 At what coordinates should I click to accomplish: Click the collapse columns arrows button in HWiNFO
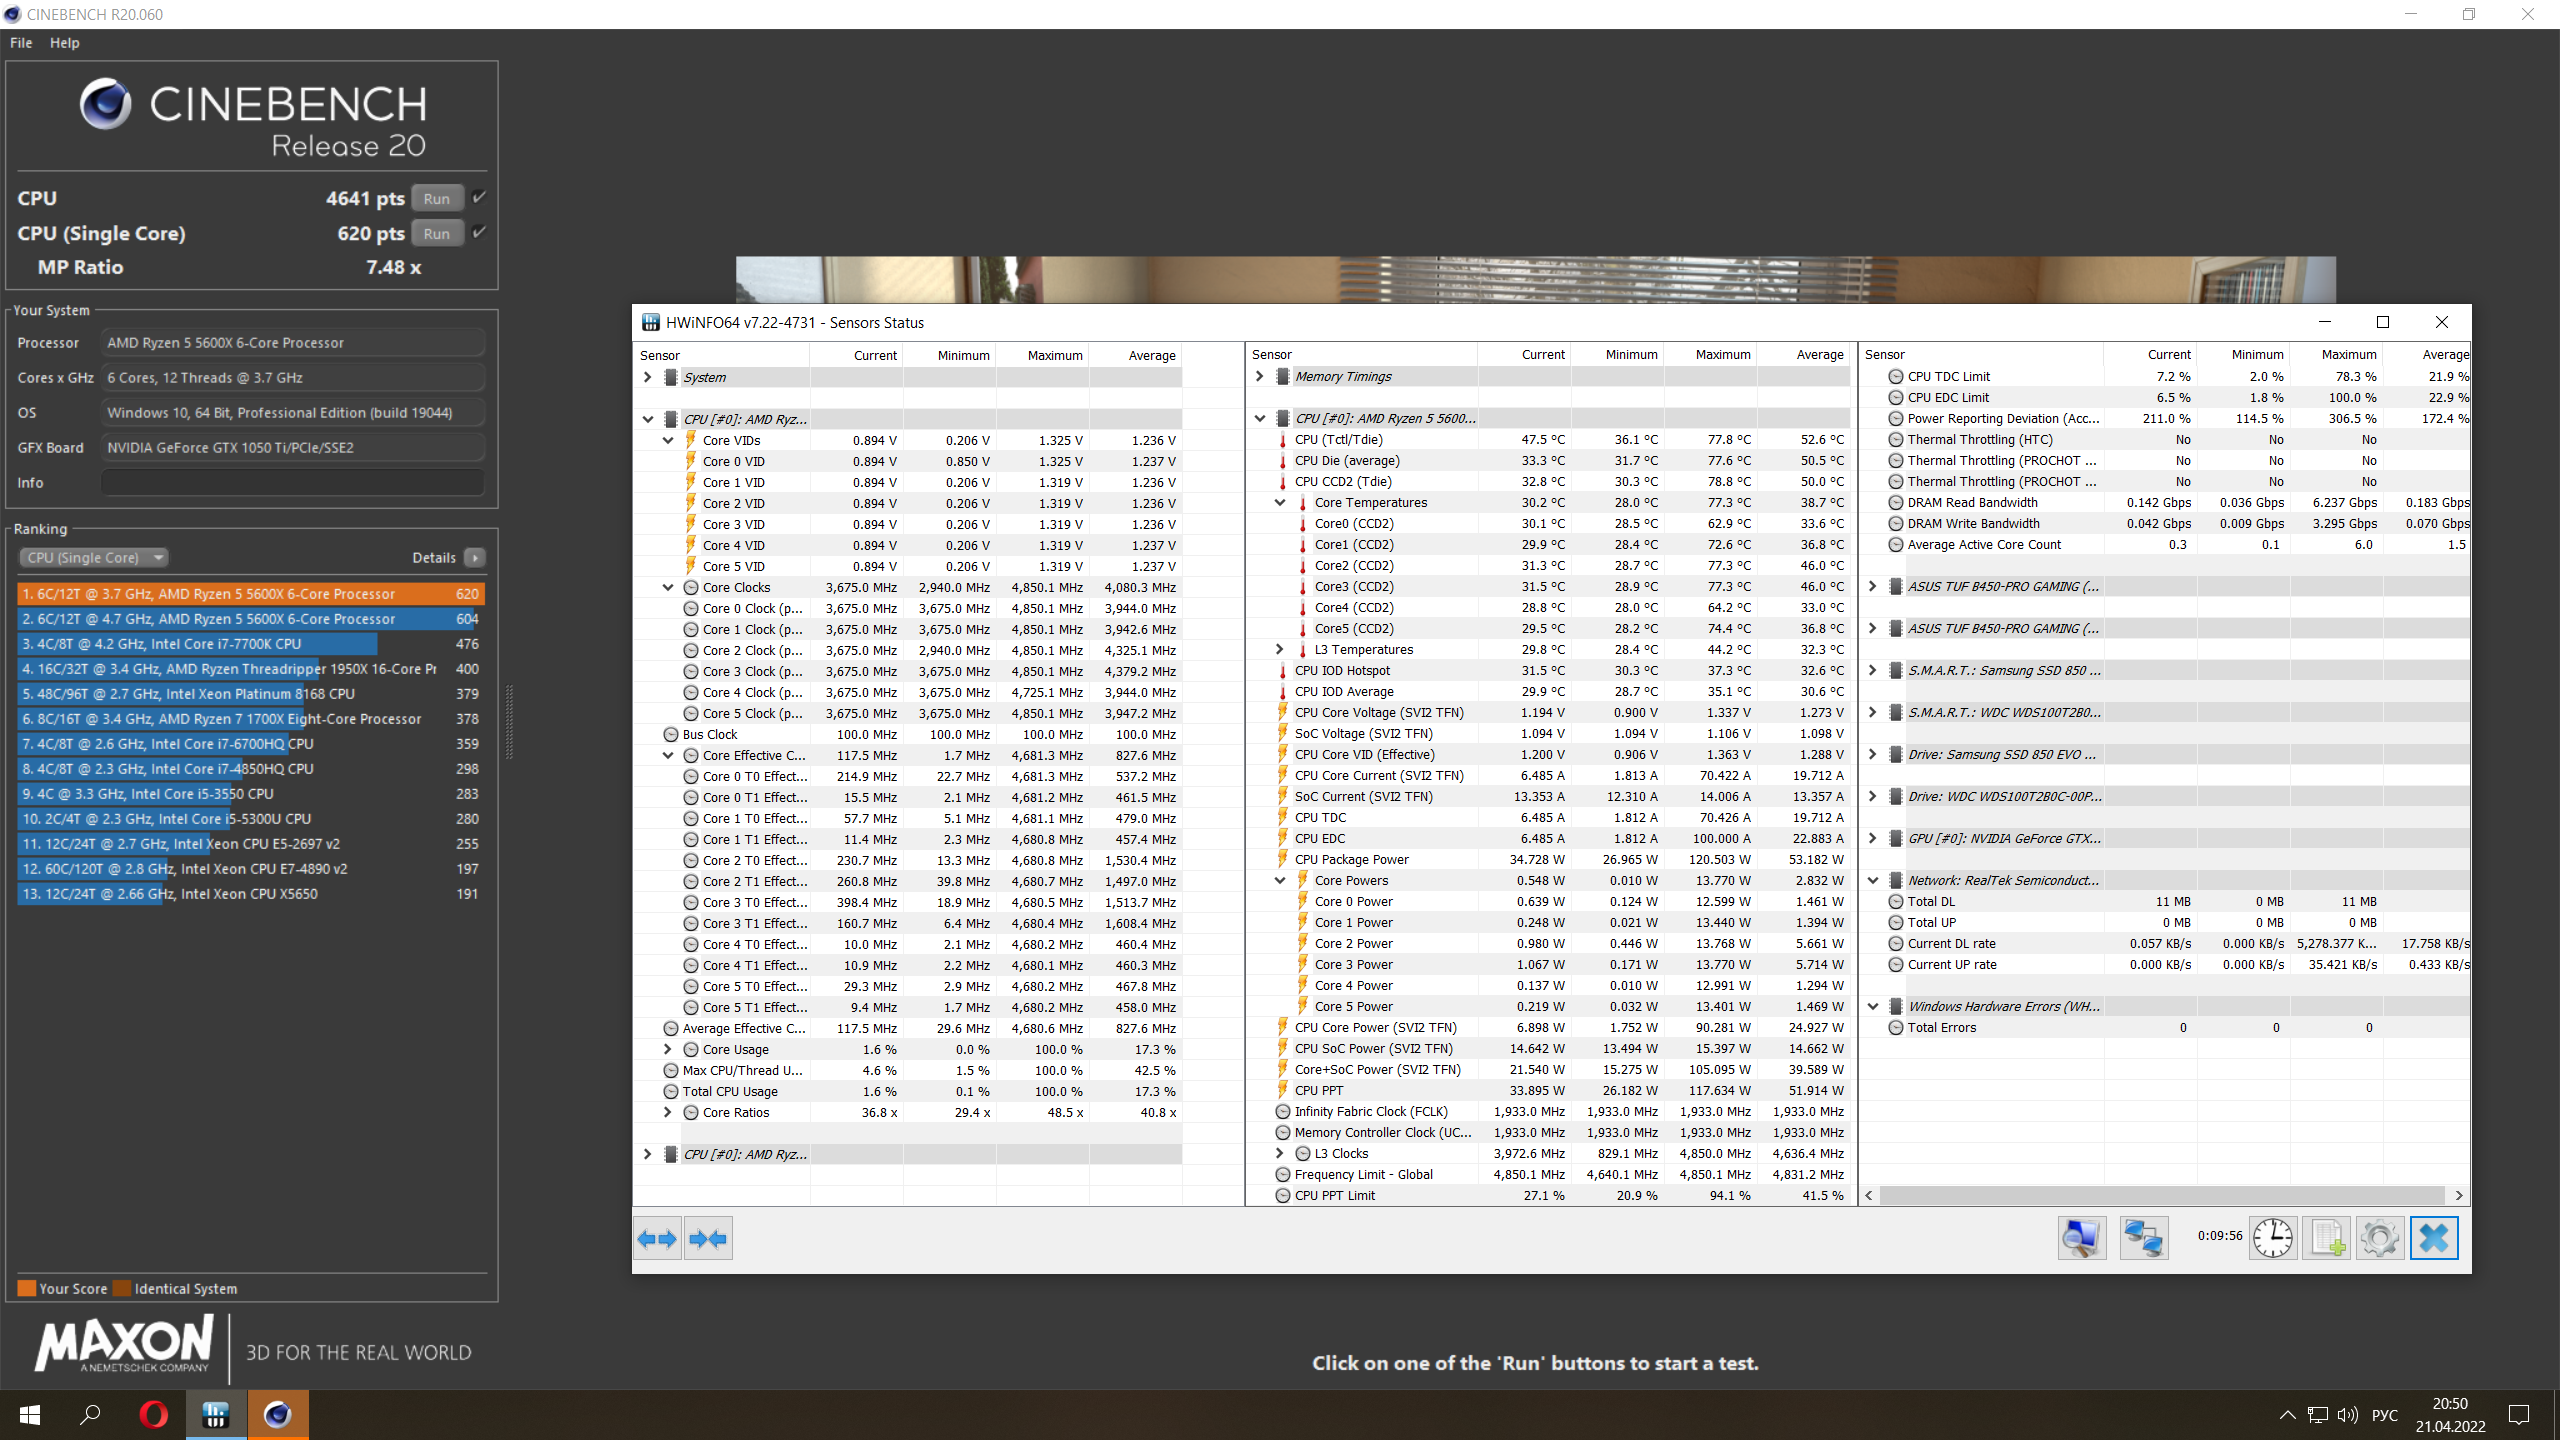pos(709,1239)
